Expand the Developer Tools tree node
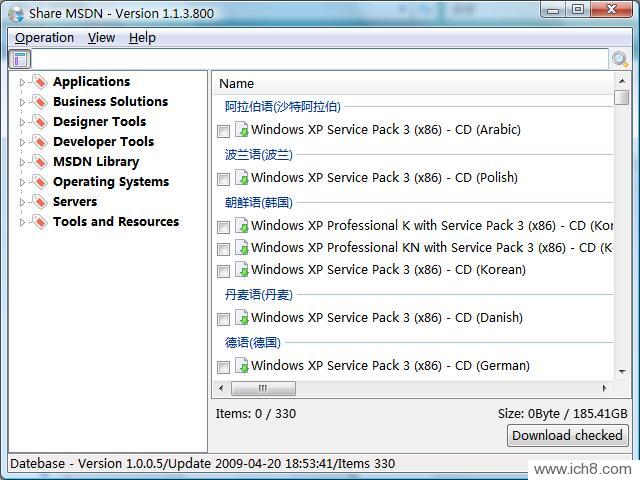Viewport: 640px width, 480px height. [x=22, y=142]
